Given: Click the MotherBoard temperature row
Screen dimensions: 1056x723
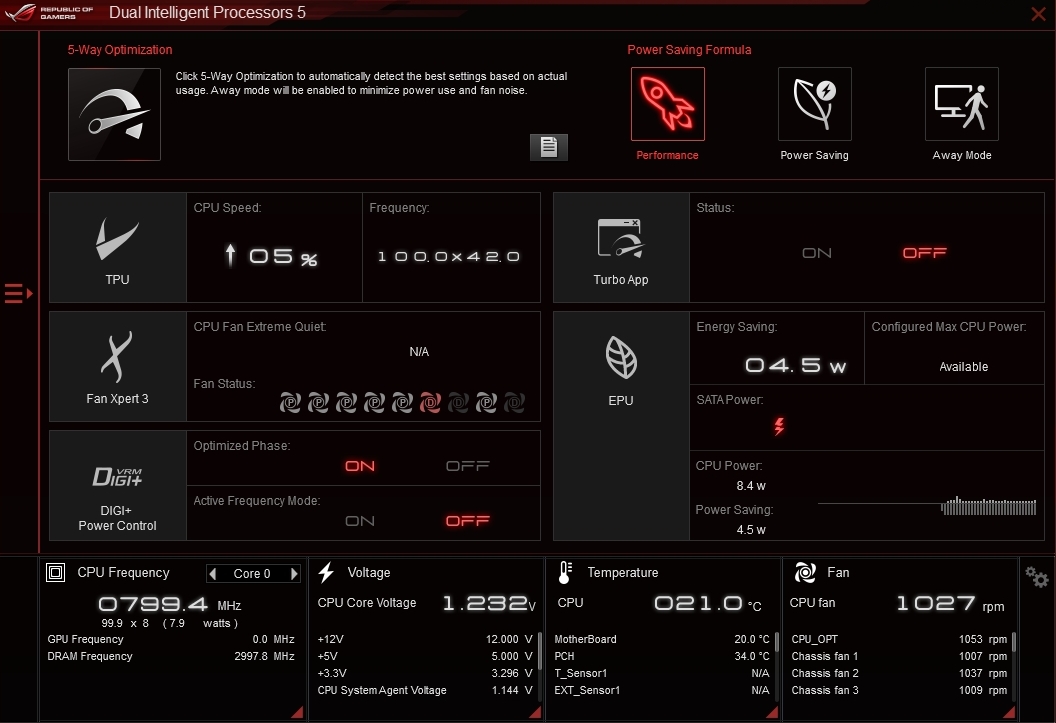Looking at the screenshot, I should 662,640.
